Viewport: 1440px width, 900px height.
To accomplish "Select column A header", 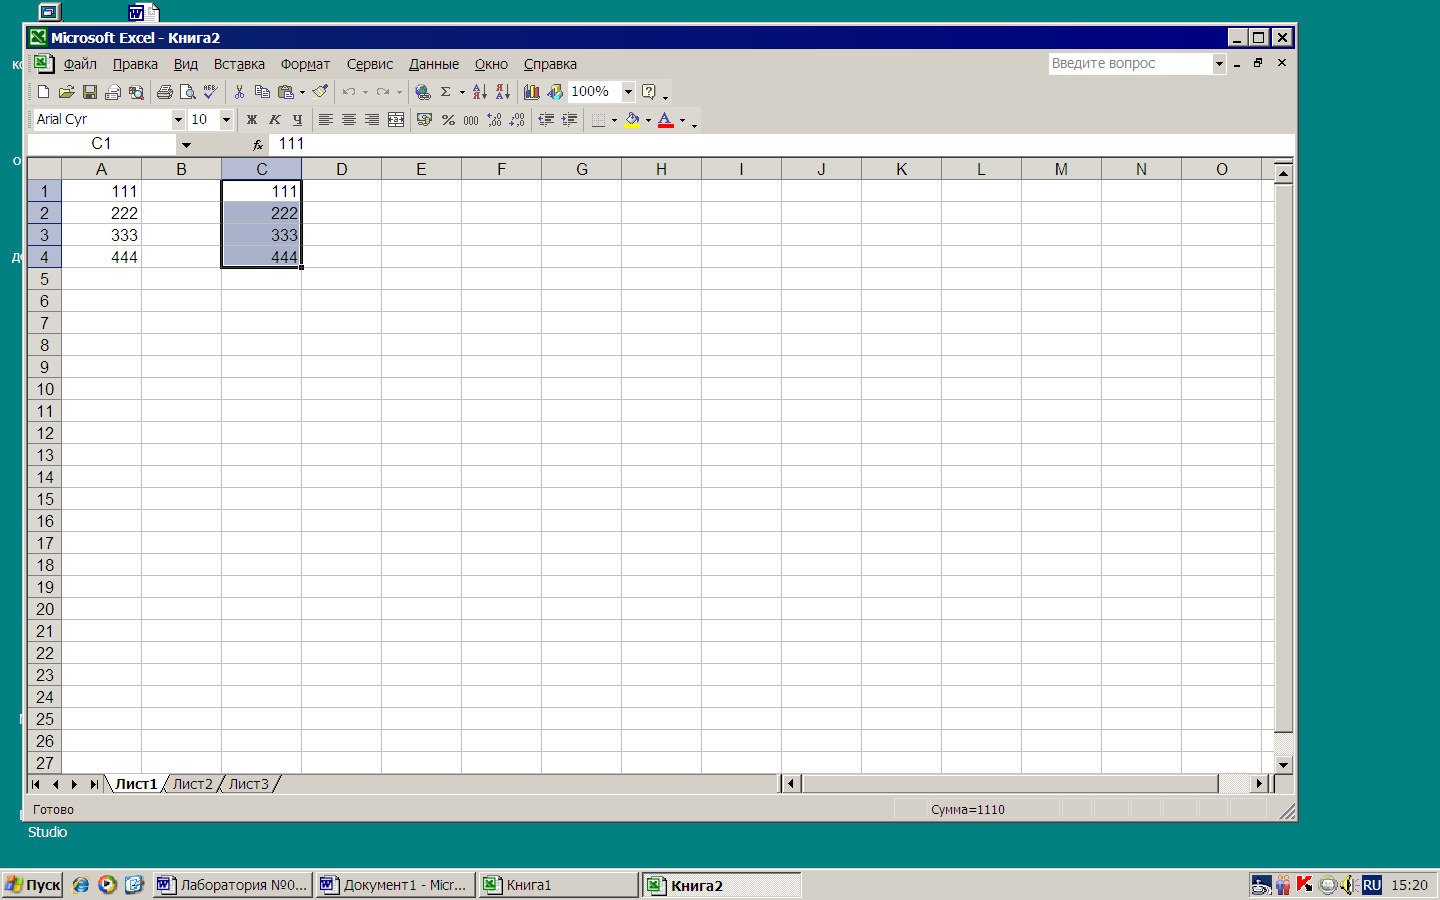I will click(x=101, y=169).
